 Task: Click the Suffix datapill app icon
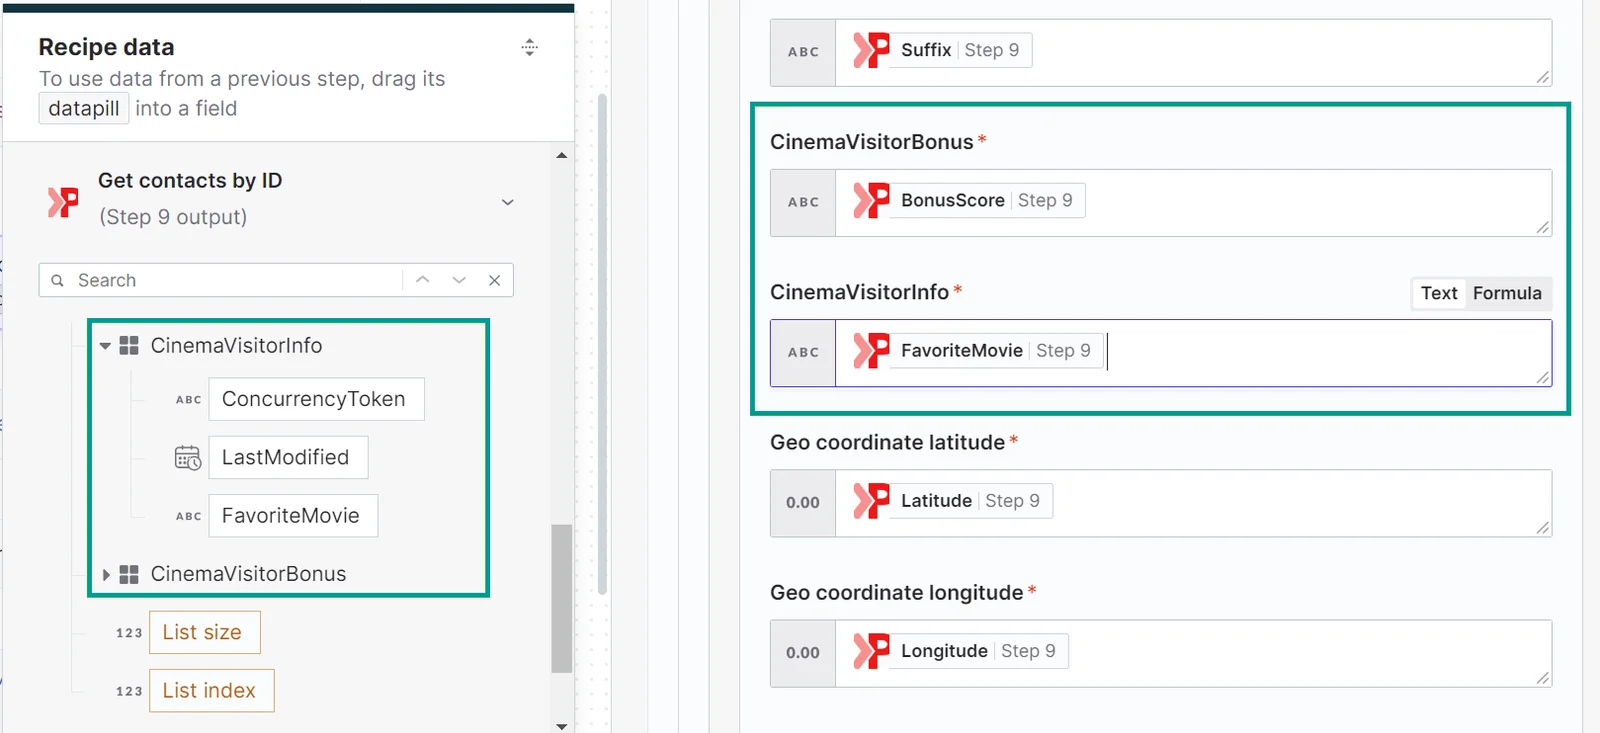[x=871, y=50]
